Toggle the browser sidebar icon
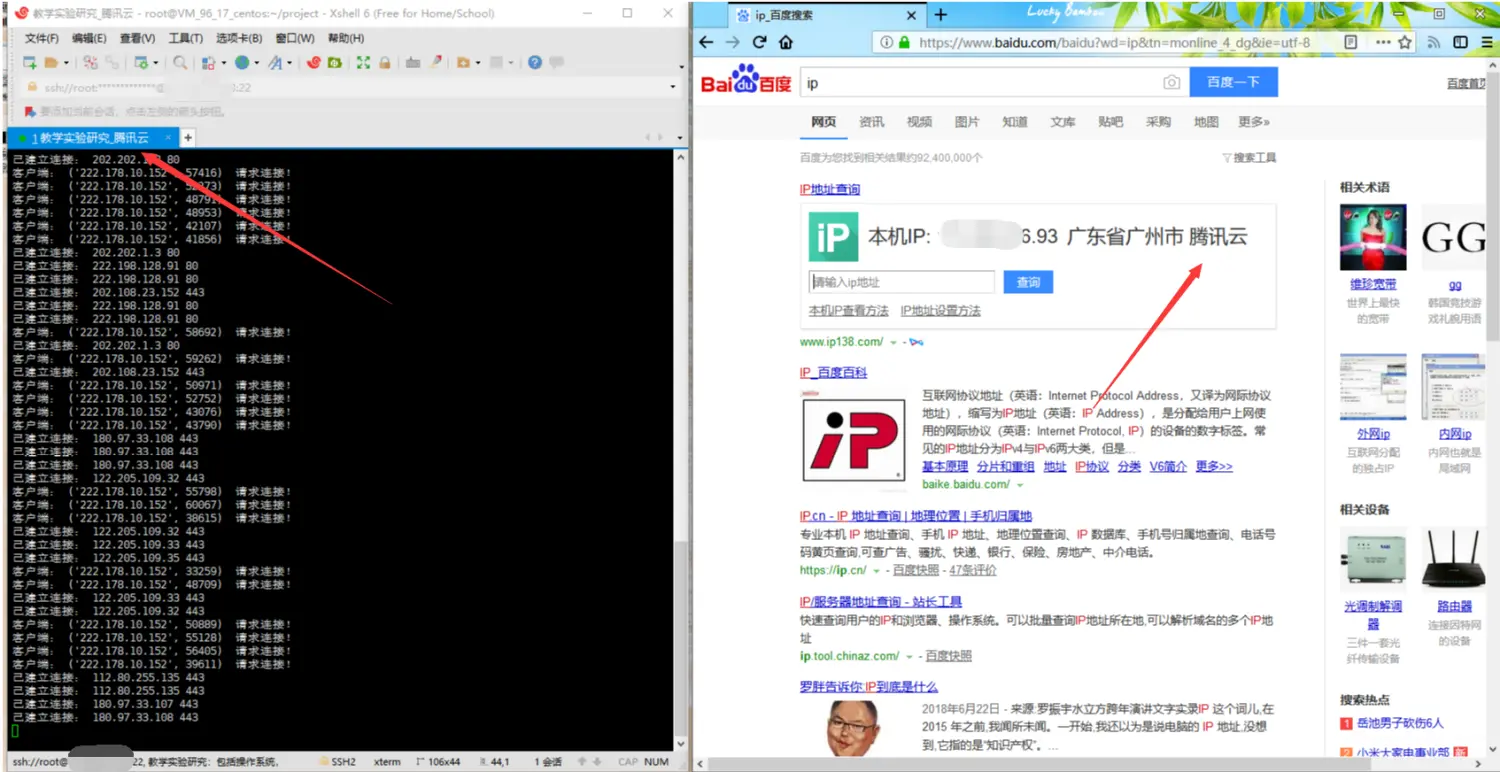Image resolution: width=1500 pixels, height=772 pixels. tap(1460, 42)
